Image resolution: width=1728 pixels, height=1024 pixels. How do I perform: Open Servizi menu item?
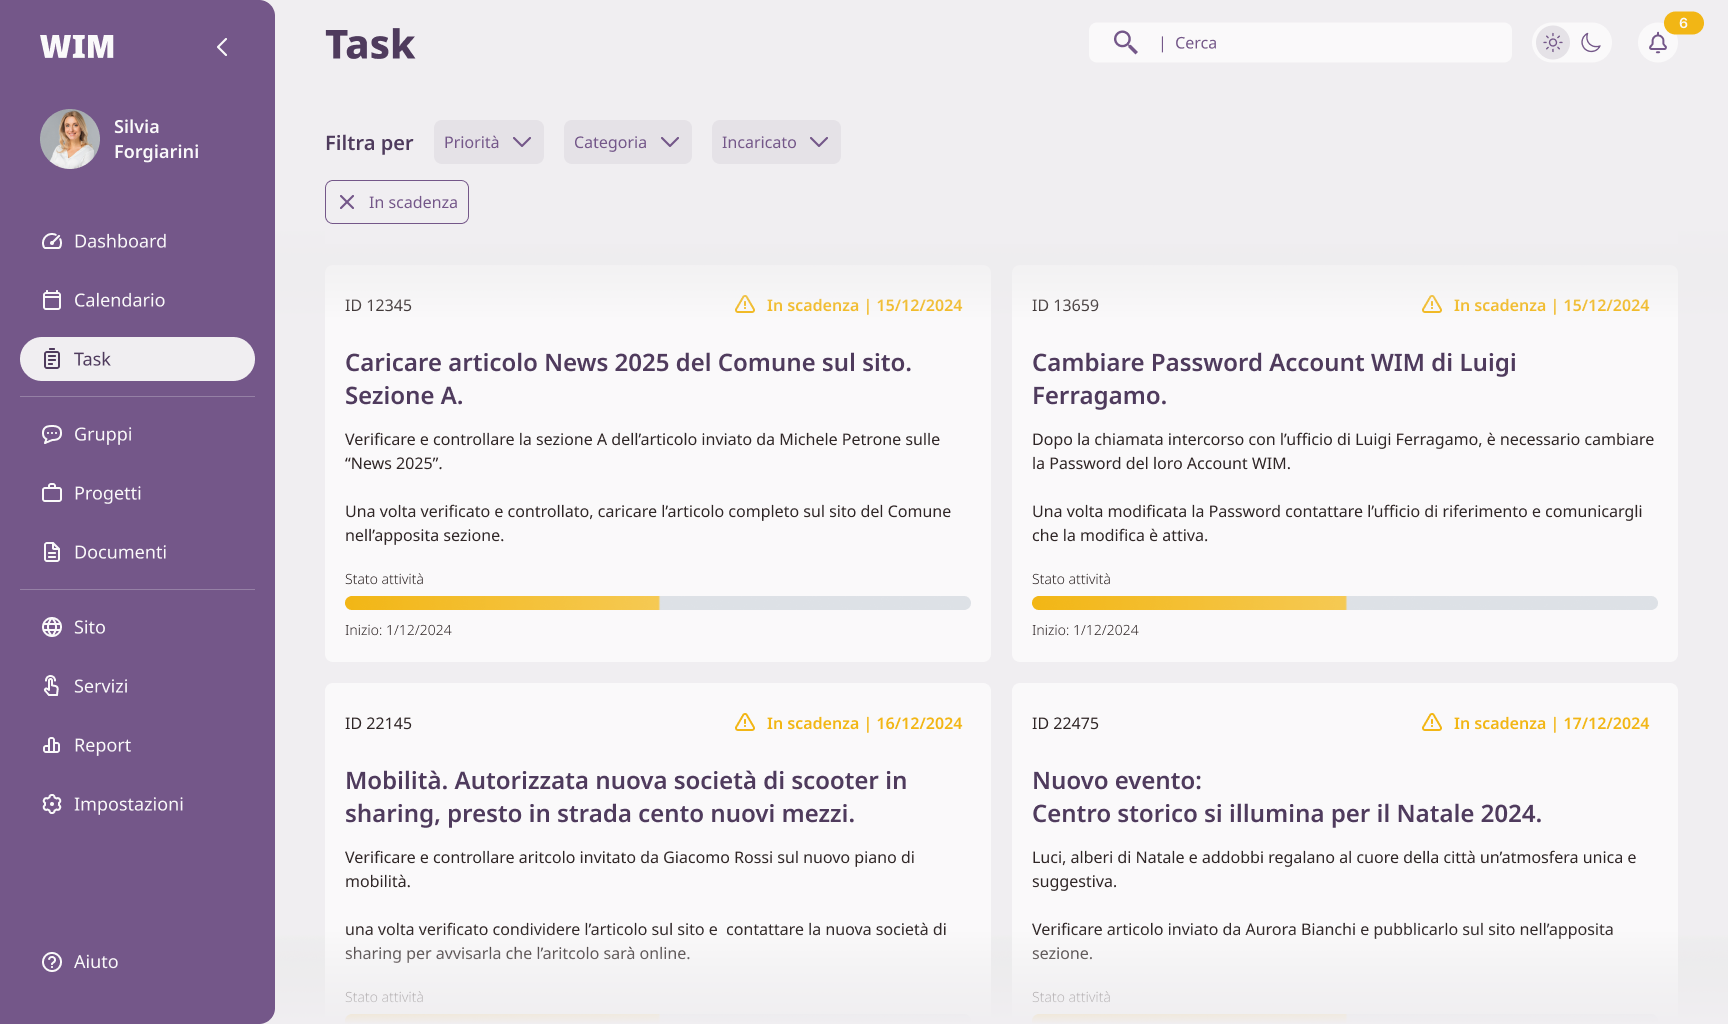click(137, 686)
